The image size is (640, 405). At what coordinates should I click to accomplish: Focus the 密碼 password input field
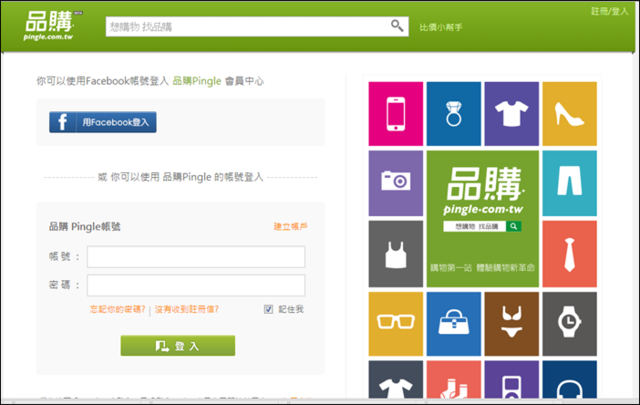coord(196,285)
